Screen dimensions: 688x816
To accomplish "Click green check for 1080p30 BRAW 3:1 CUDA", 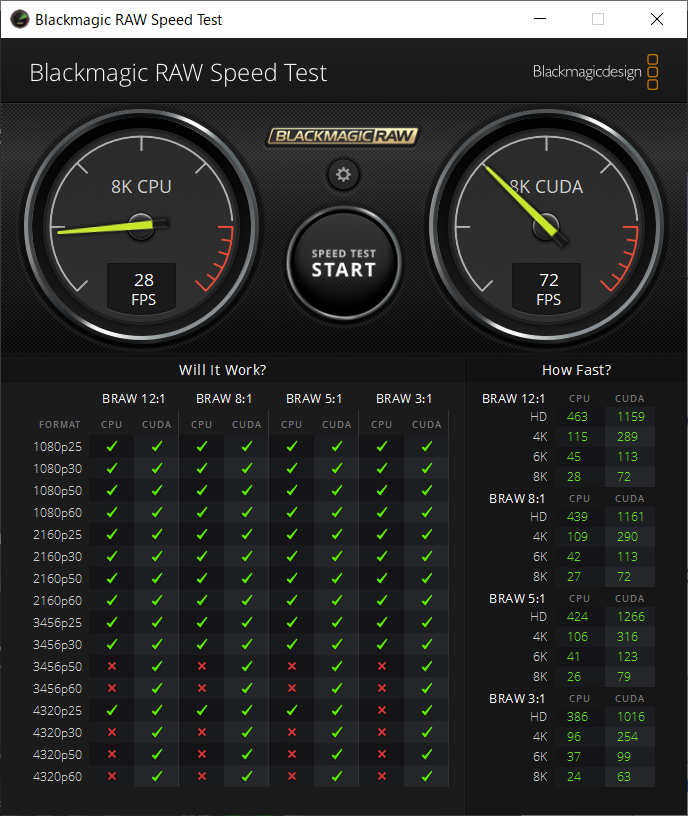I will click(427, 468).
